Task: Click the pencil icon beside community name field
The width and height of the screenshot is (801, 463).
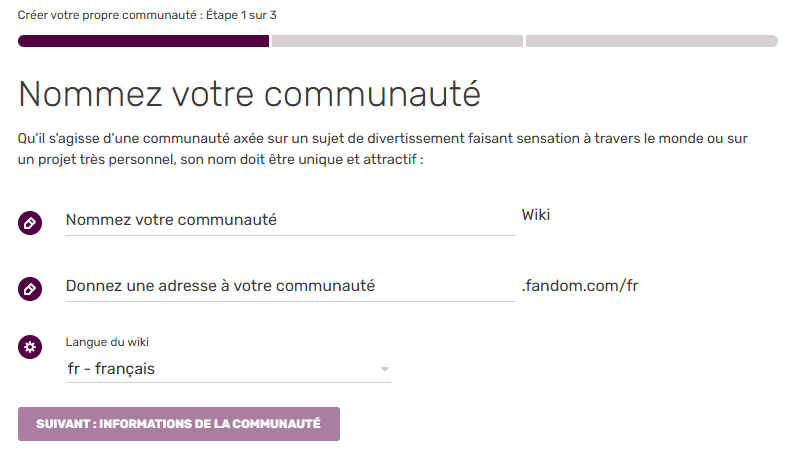Action: 30,223
